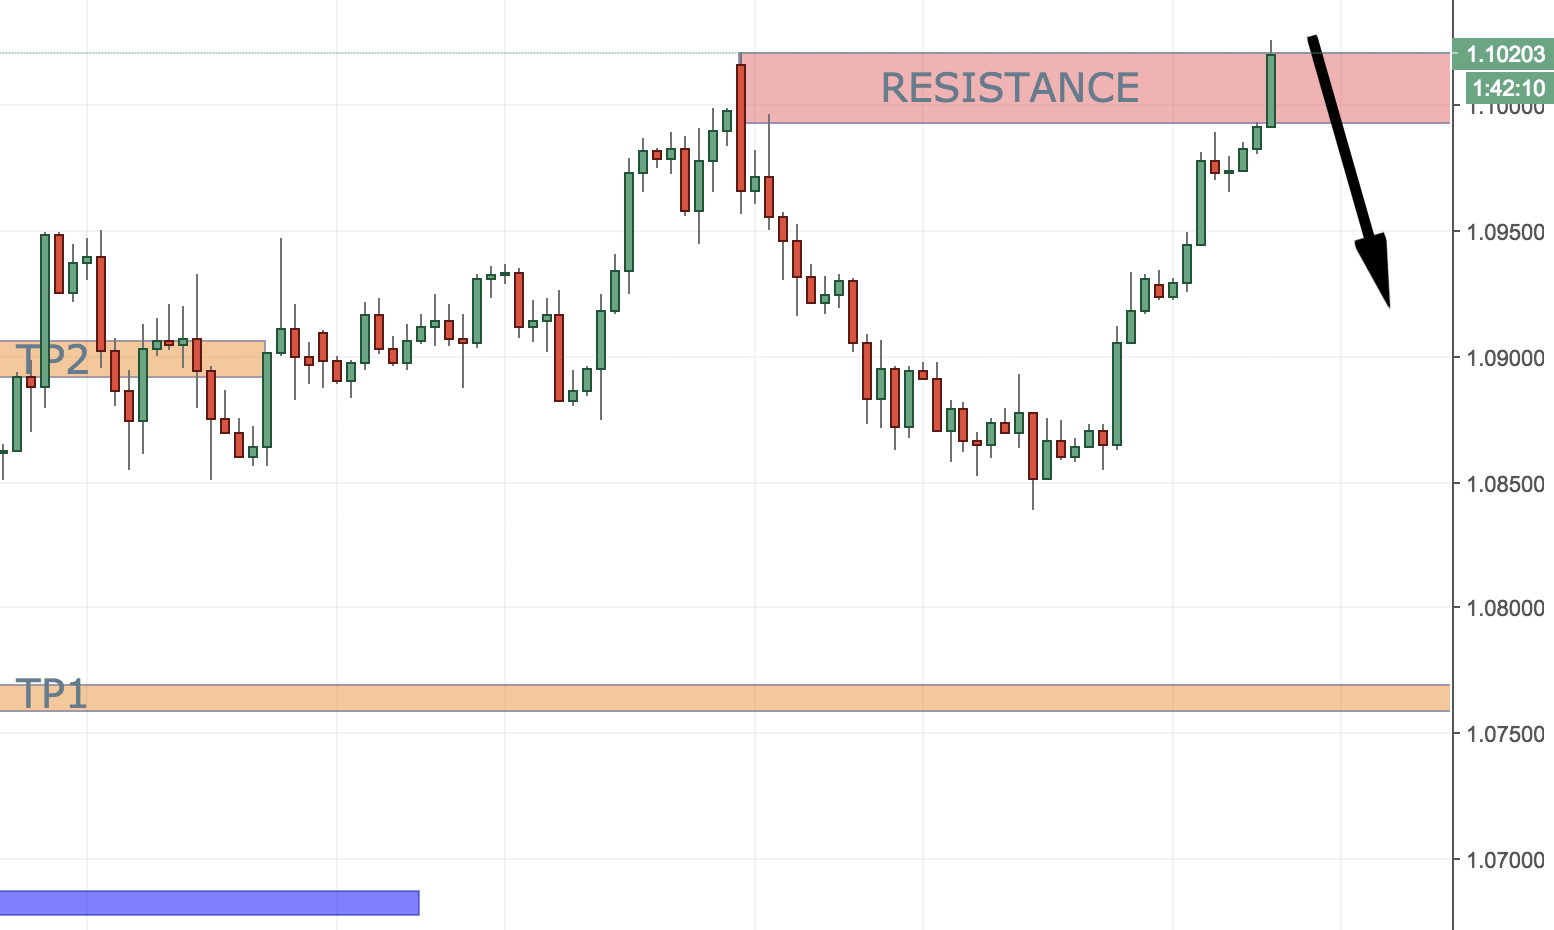Select the orange TP1 band in chart middle
Screen dimensions: 1554x930
pos(725,698)
